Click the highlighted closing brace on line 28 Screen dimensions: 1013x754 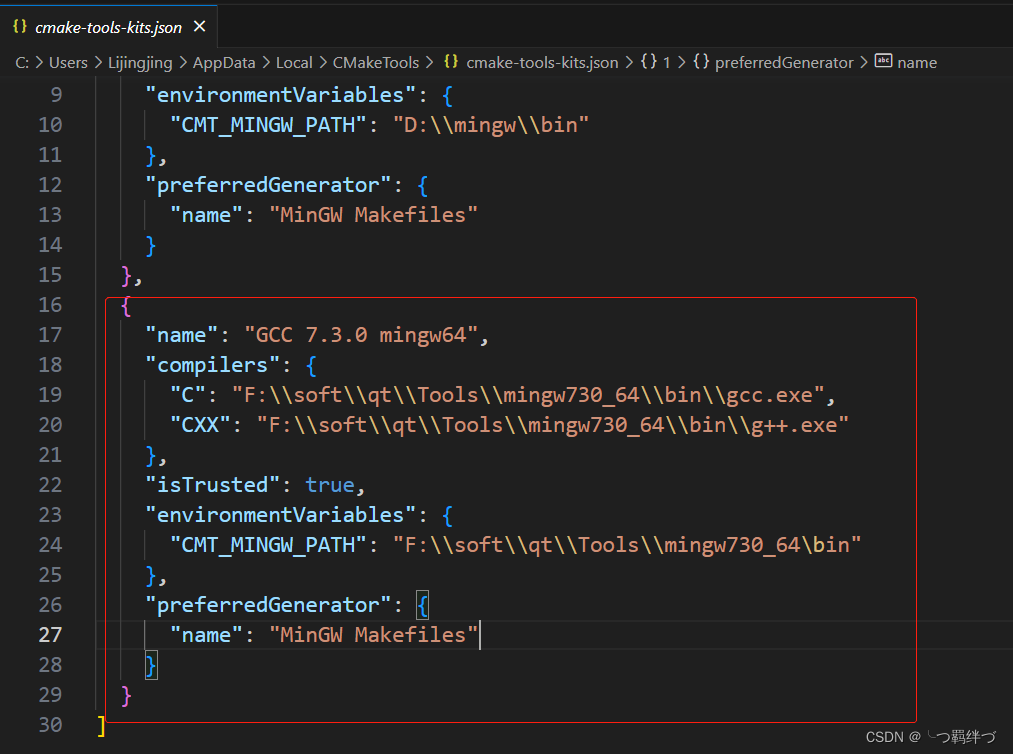151,665
